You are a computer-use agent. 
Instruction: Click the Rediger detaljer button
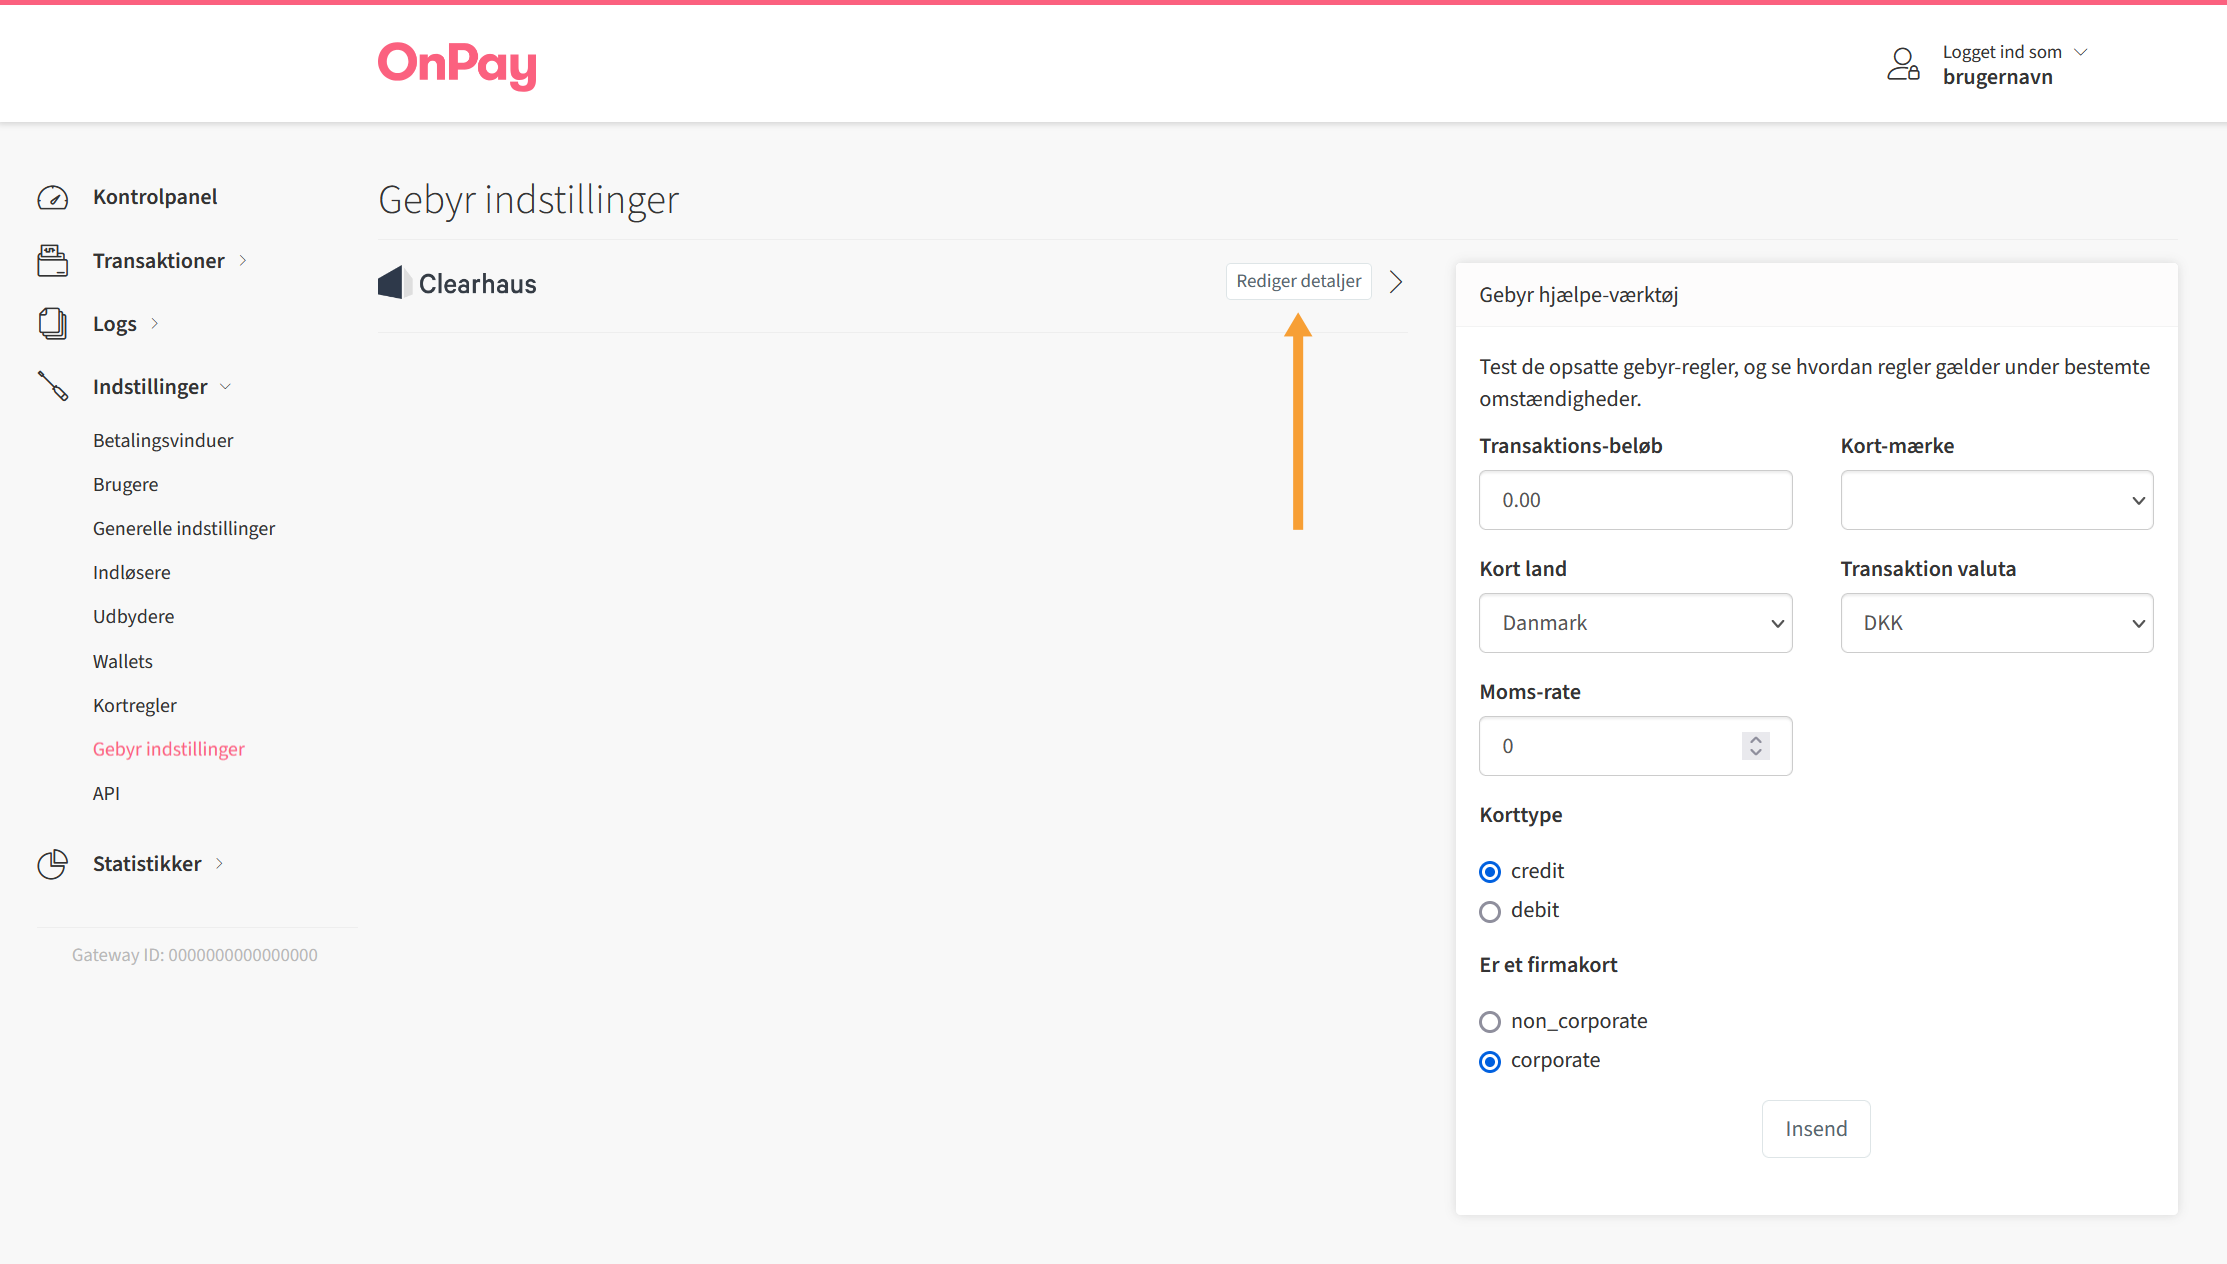1299,280
